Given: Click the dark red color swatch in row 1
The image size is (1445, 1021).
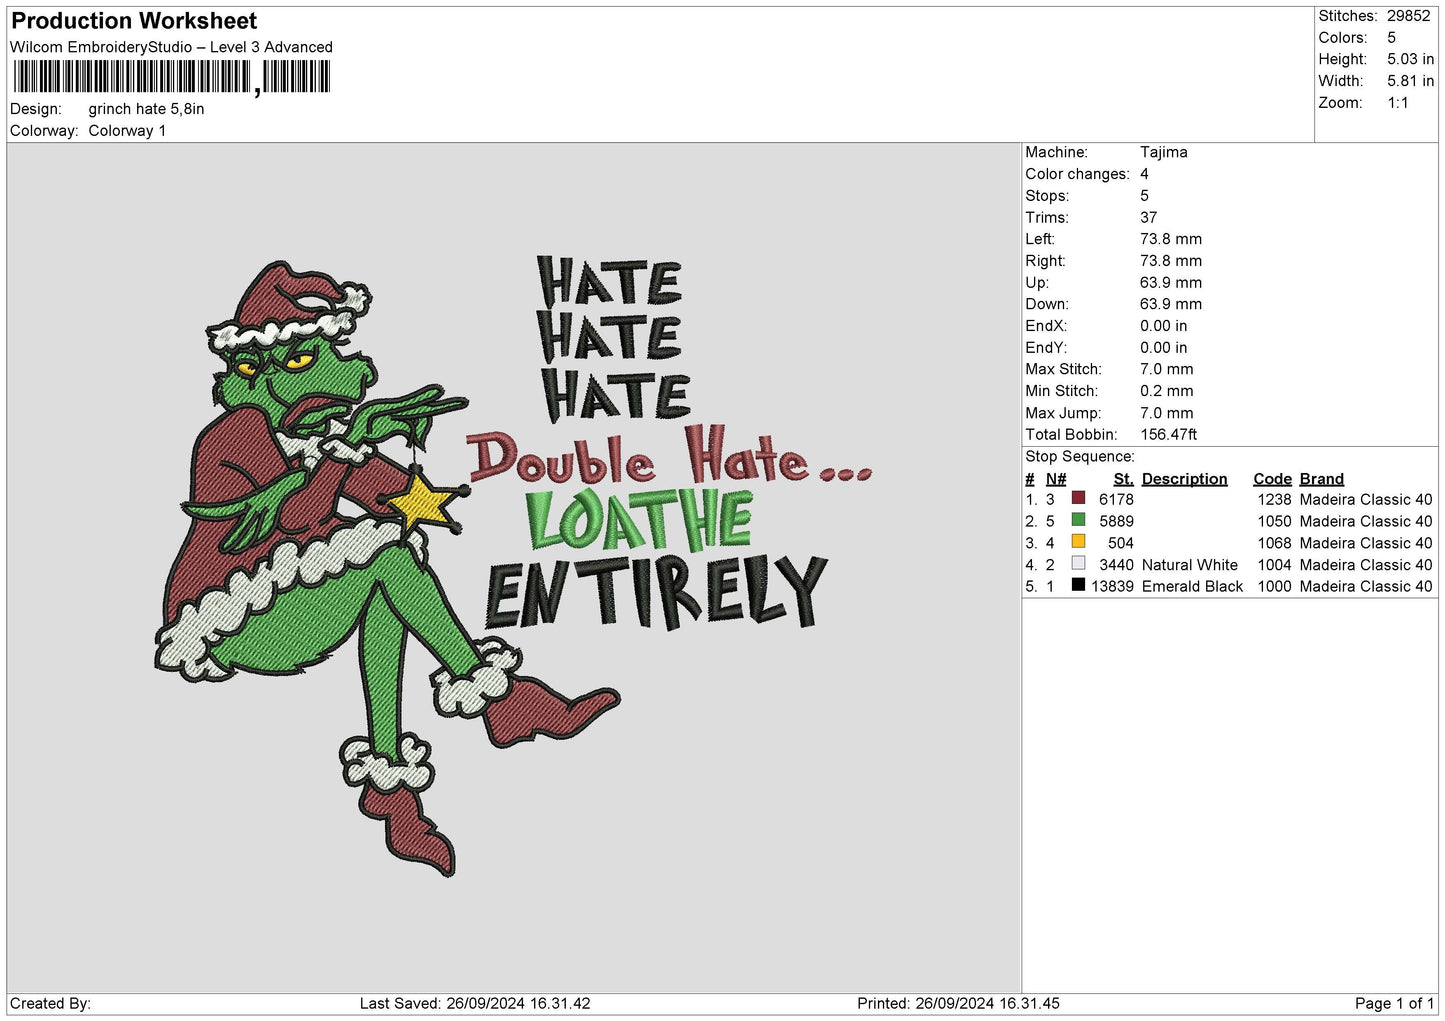Looking at the screenshot, I should tap(1078, 498).
